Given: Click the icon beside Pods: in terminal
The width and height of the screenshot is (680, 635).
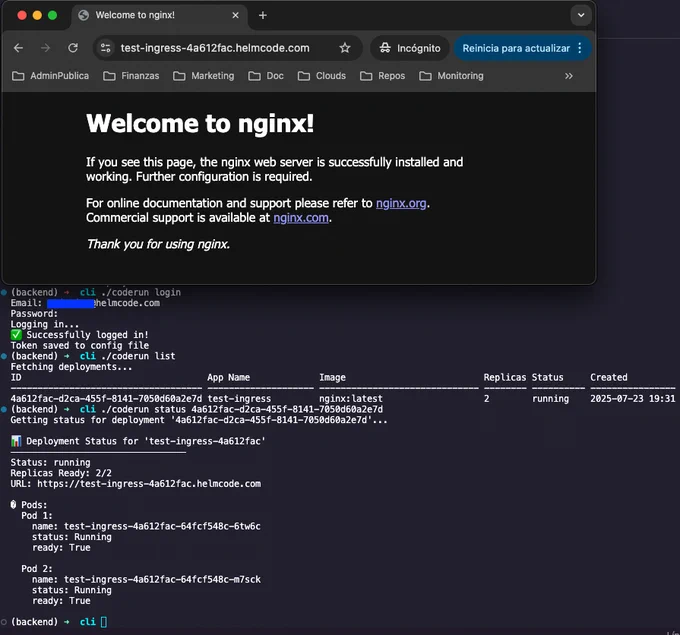Looking at the screenshot, I should [x=13, y=504].
